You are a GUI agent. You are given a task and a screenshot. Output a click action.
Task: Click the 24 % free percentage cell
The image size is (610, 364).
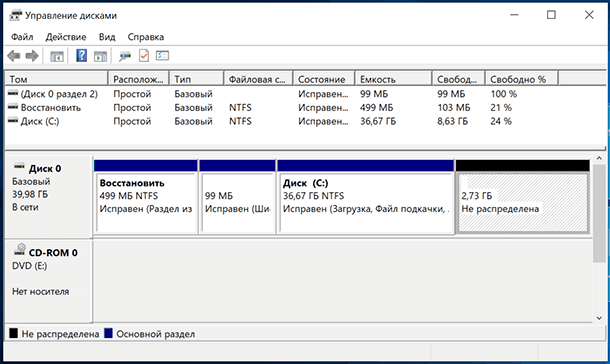pyautogui.click(x=501, y=121)
